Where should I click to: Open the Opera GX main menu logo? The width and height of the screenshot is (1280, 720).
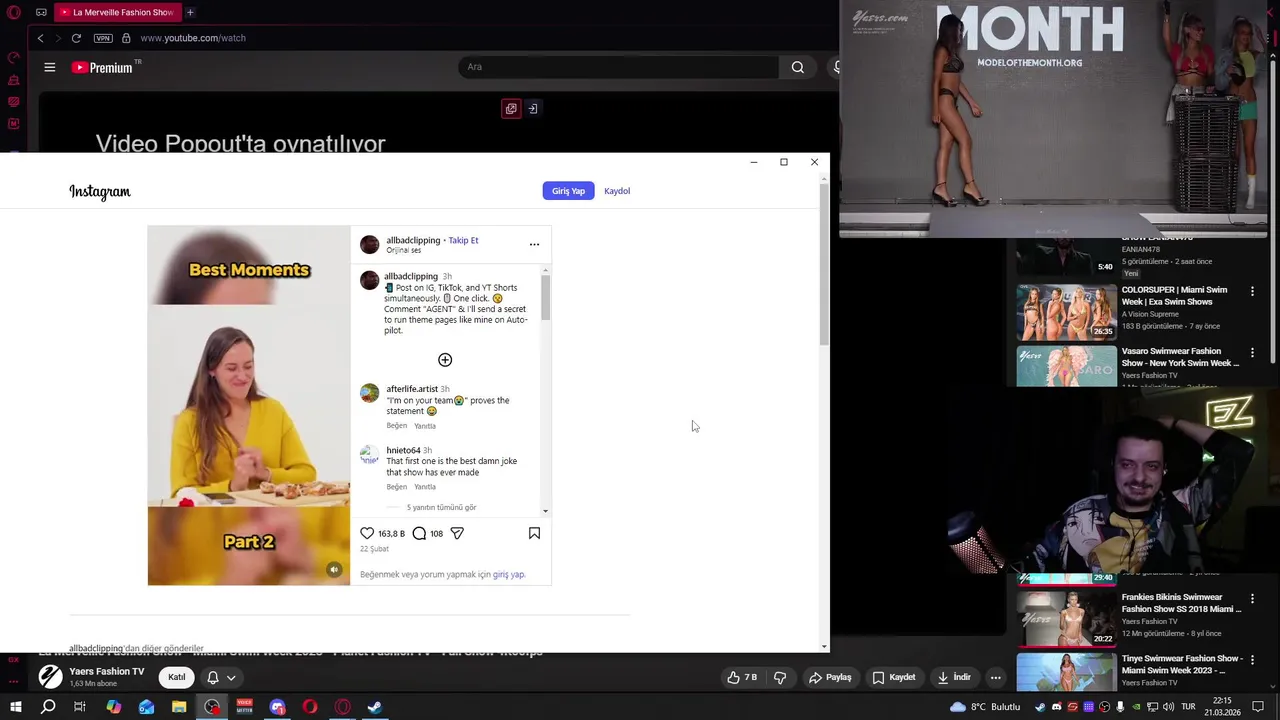tap(14, 12)
